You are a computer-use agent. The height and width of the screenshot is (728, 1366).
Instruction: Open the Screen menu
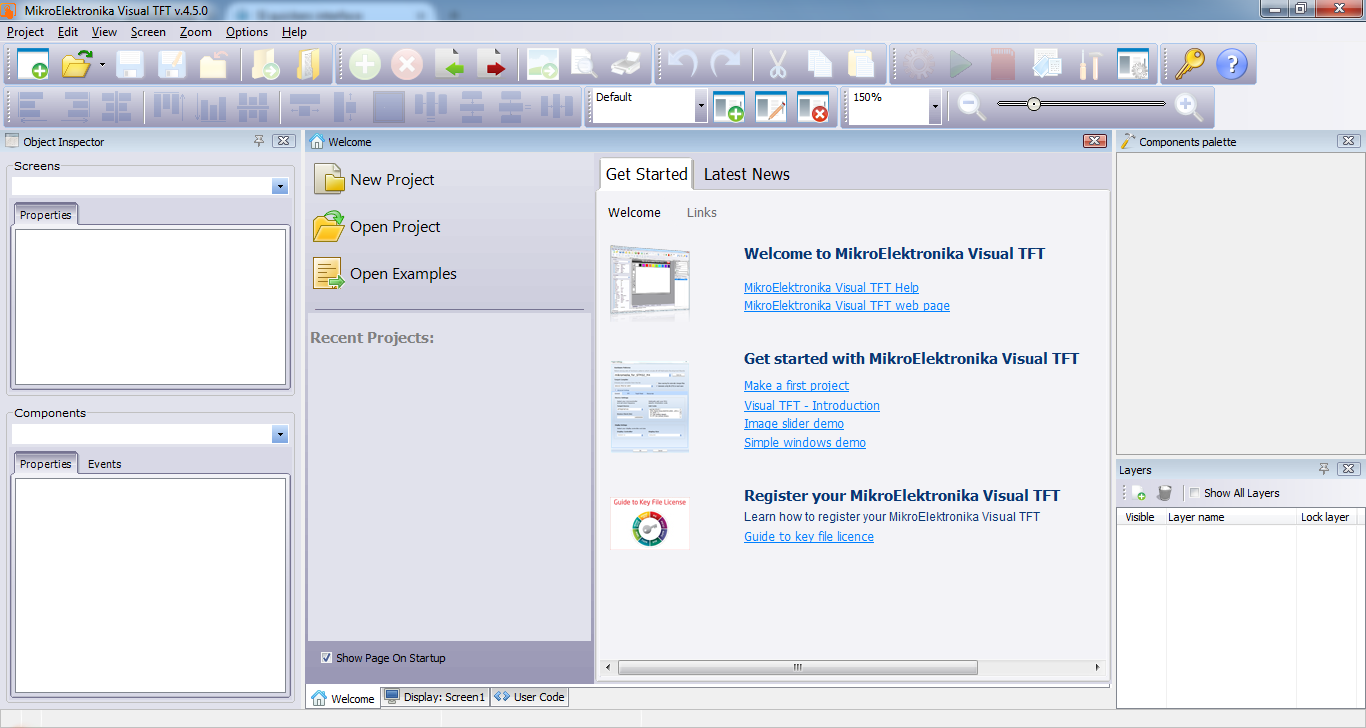[148, 32]
